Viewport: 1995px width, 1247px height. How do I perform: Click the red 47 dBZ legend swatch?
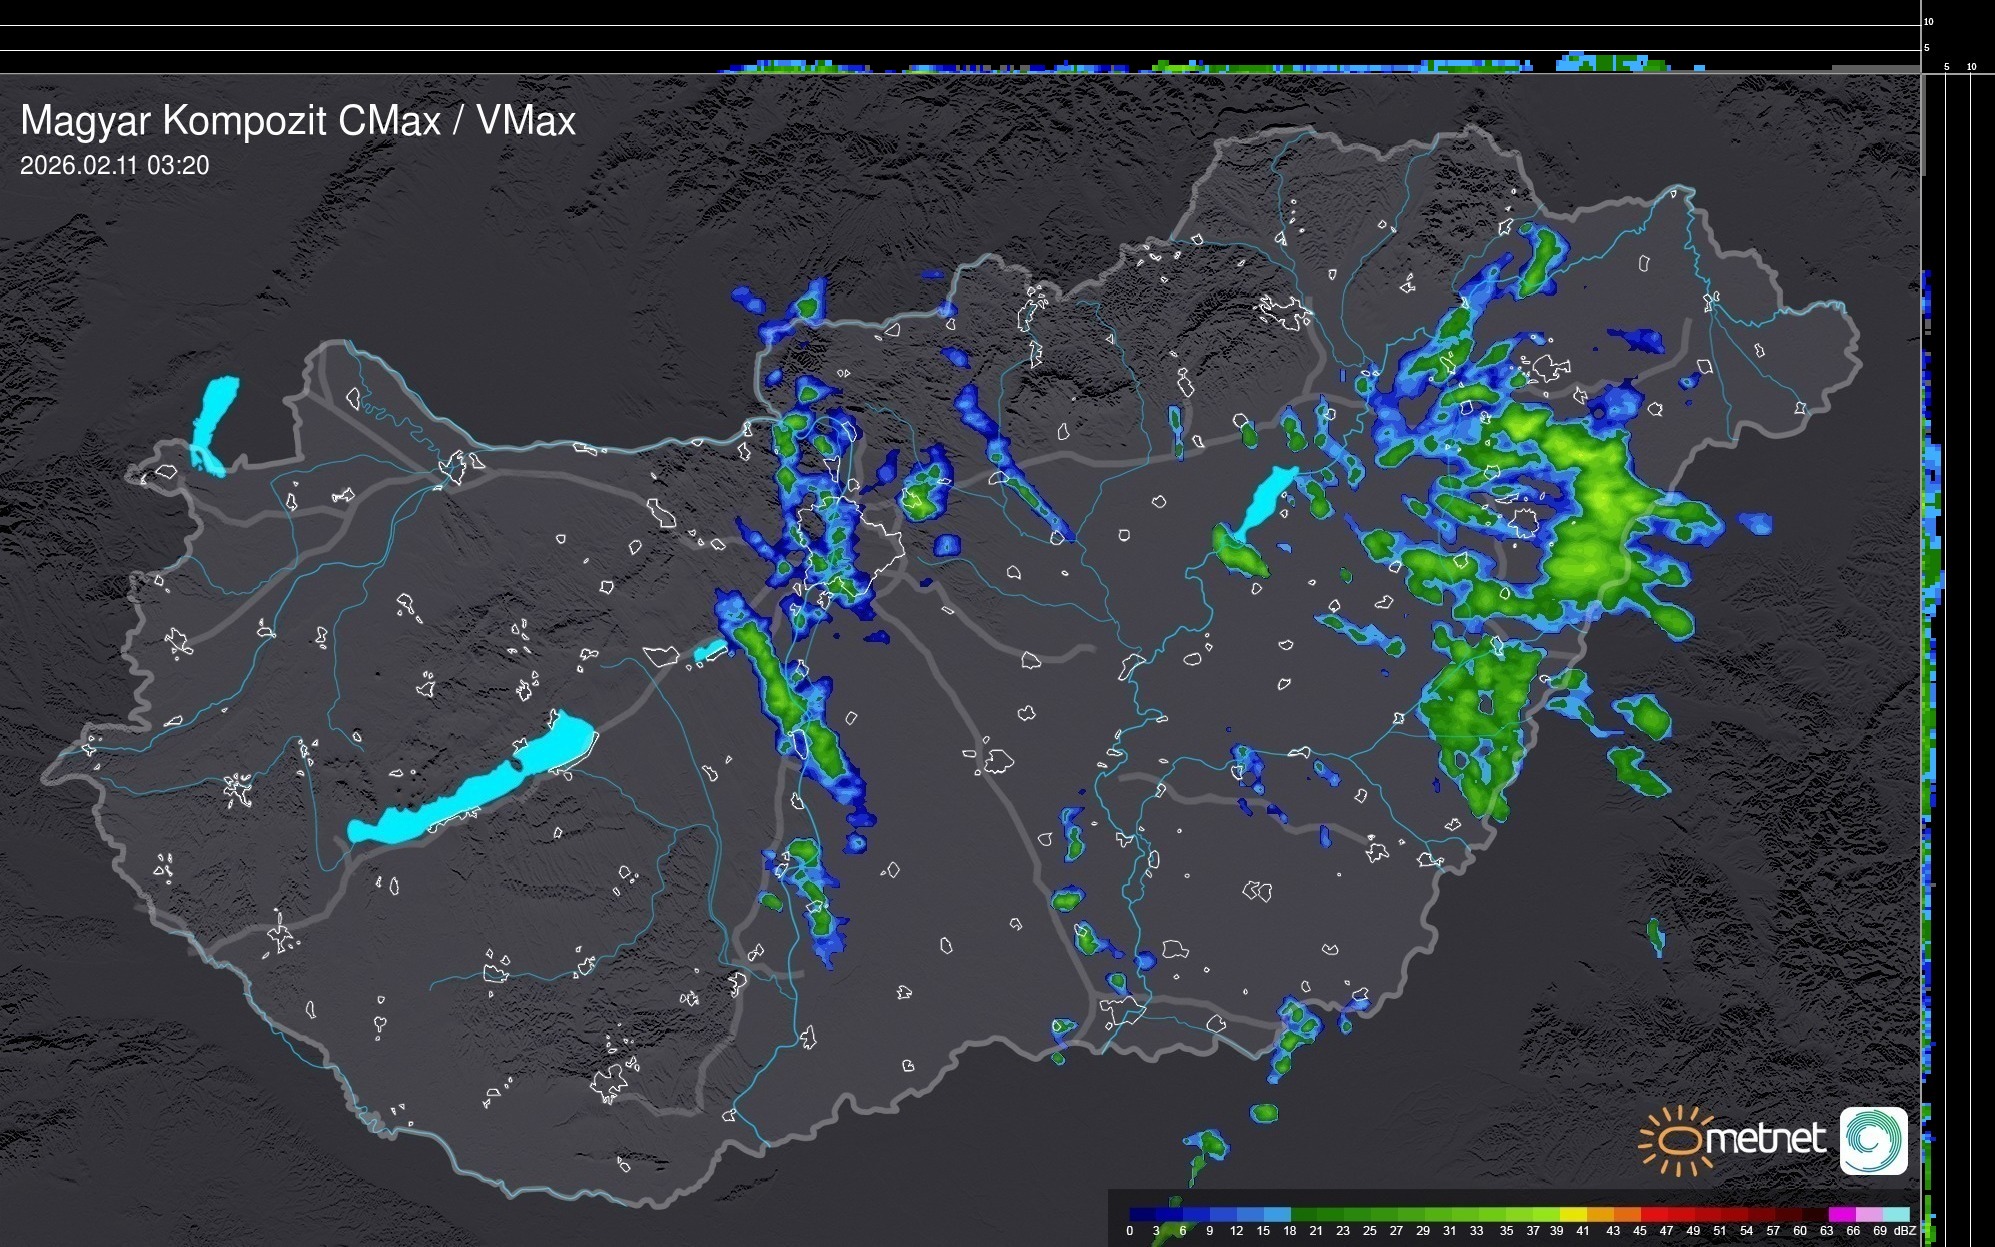pyautogui.click(x=1680, y=1214)
